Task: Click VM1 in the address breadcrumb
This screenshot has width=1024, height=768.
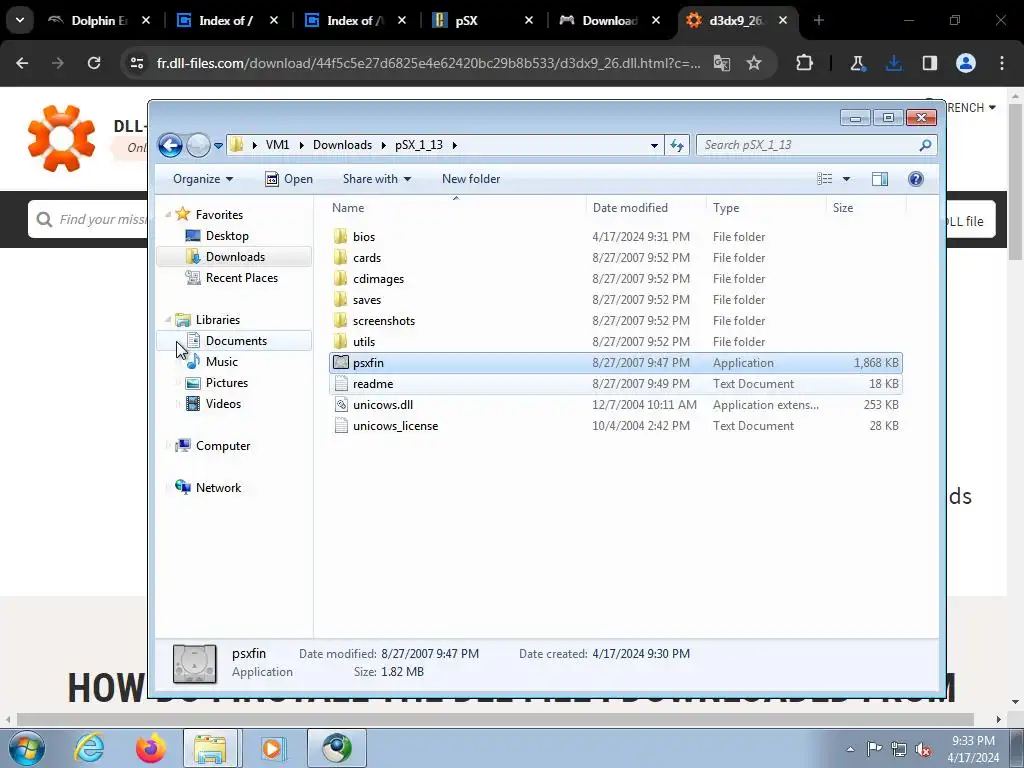Action: click(x=277, y=145)
